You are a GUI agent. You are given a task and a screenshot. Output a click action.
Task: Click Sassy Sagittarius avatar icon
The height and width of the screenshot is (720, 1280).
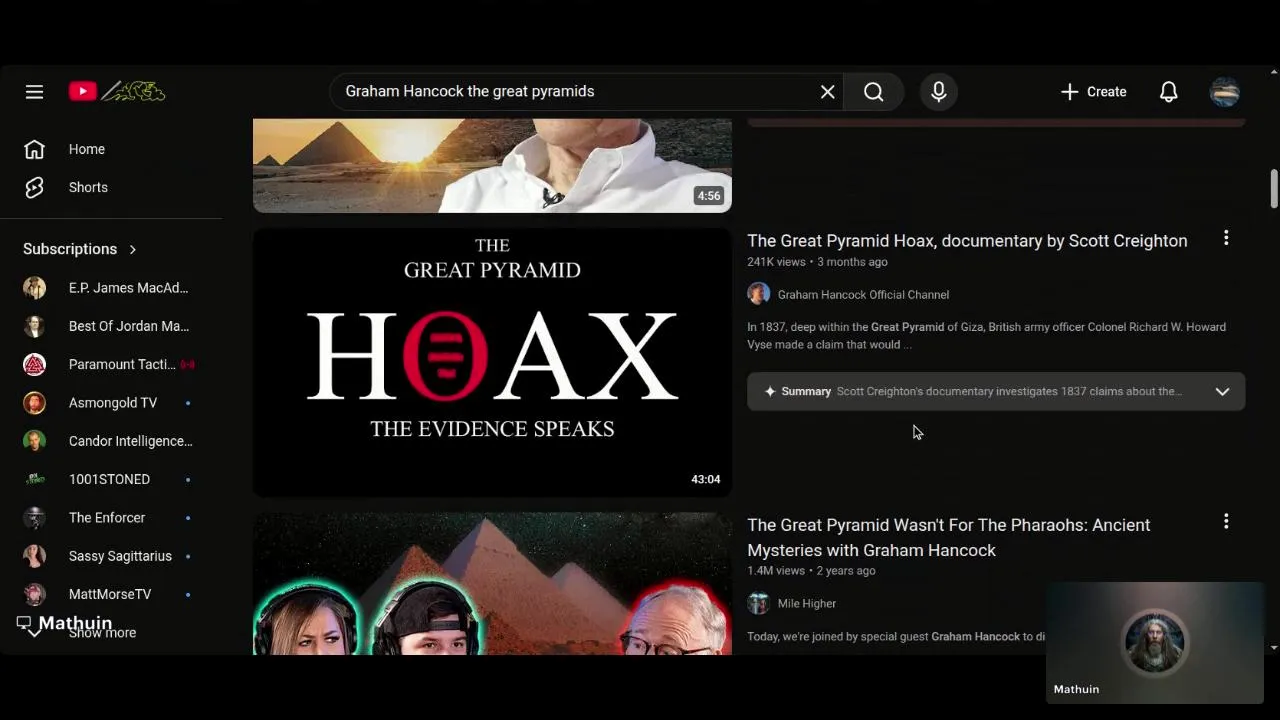tap(34, 556)
